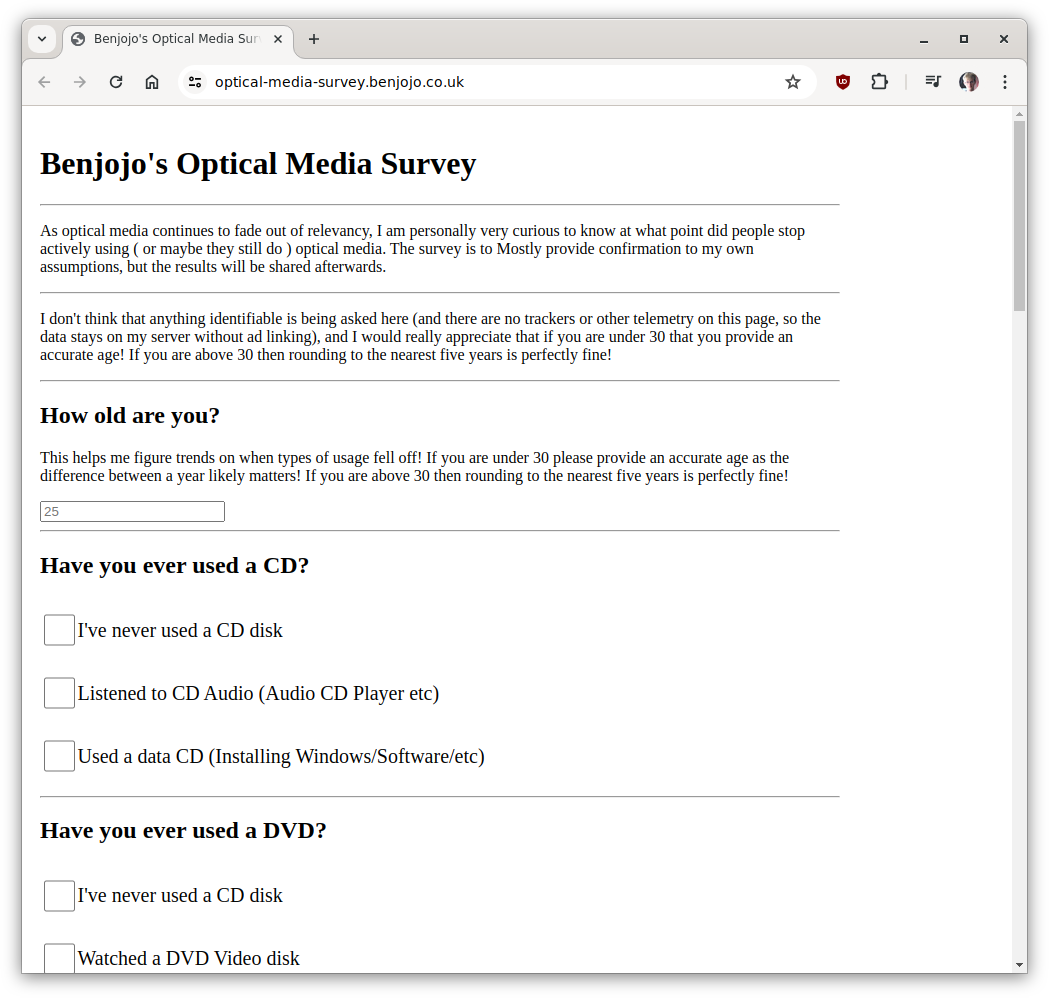Viewport: 1049px width, 998px height.
Task: Tick "Listened to CD Audio" checkbox
Action: click(x=59, y=693)
